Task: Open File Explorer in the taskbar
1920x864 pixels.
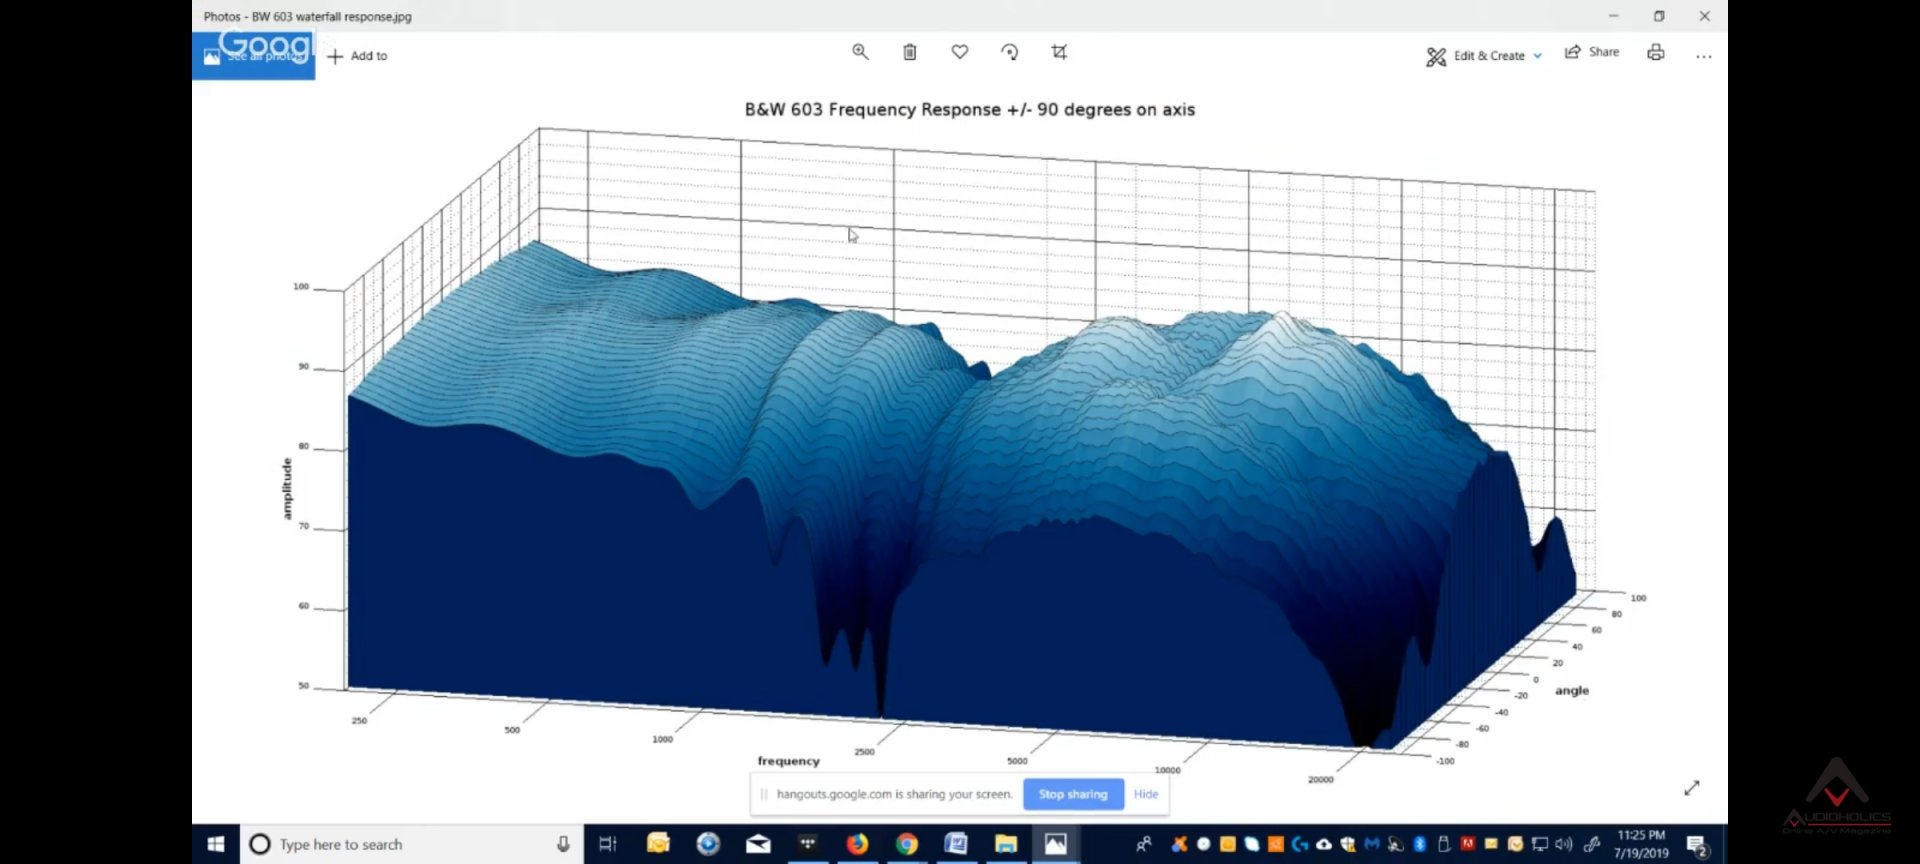Action: pyautogui.click(x=1006, y=844)
